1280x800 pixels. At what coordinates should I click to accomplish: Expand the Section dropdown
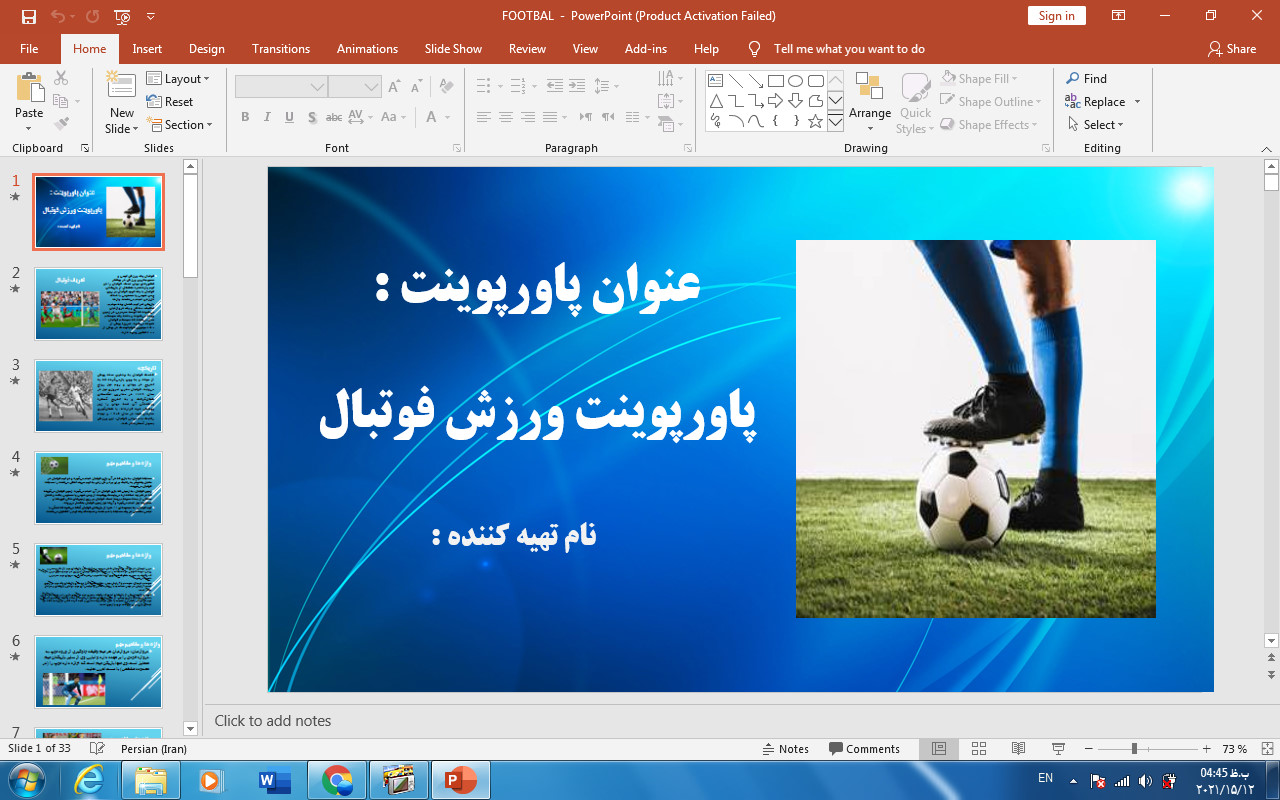[x=181, y=124]
